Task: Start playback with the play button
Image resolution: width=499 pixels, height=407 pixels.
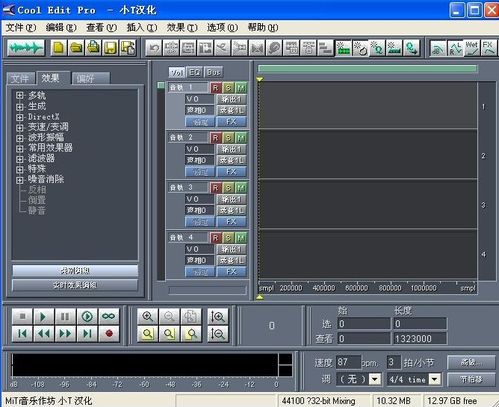Action: click(43, 316)
